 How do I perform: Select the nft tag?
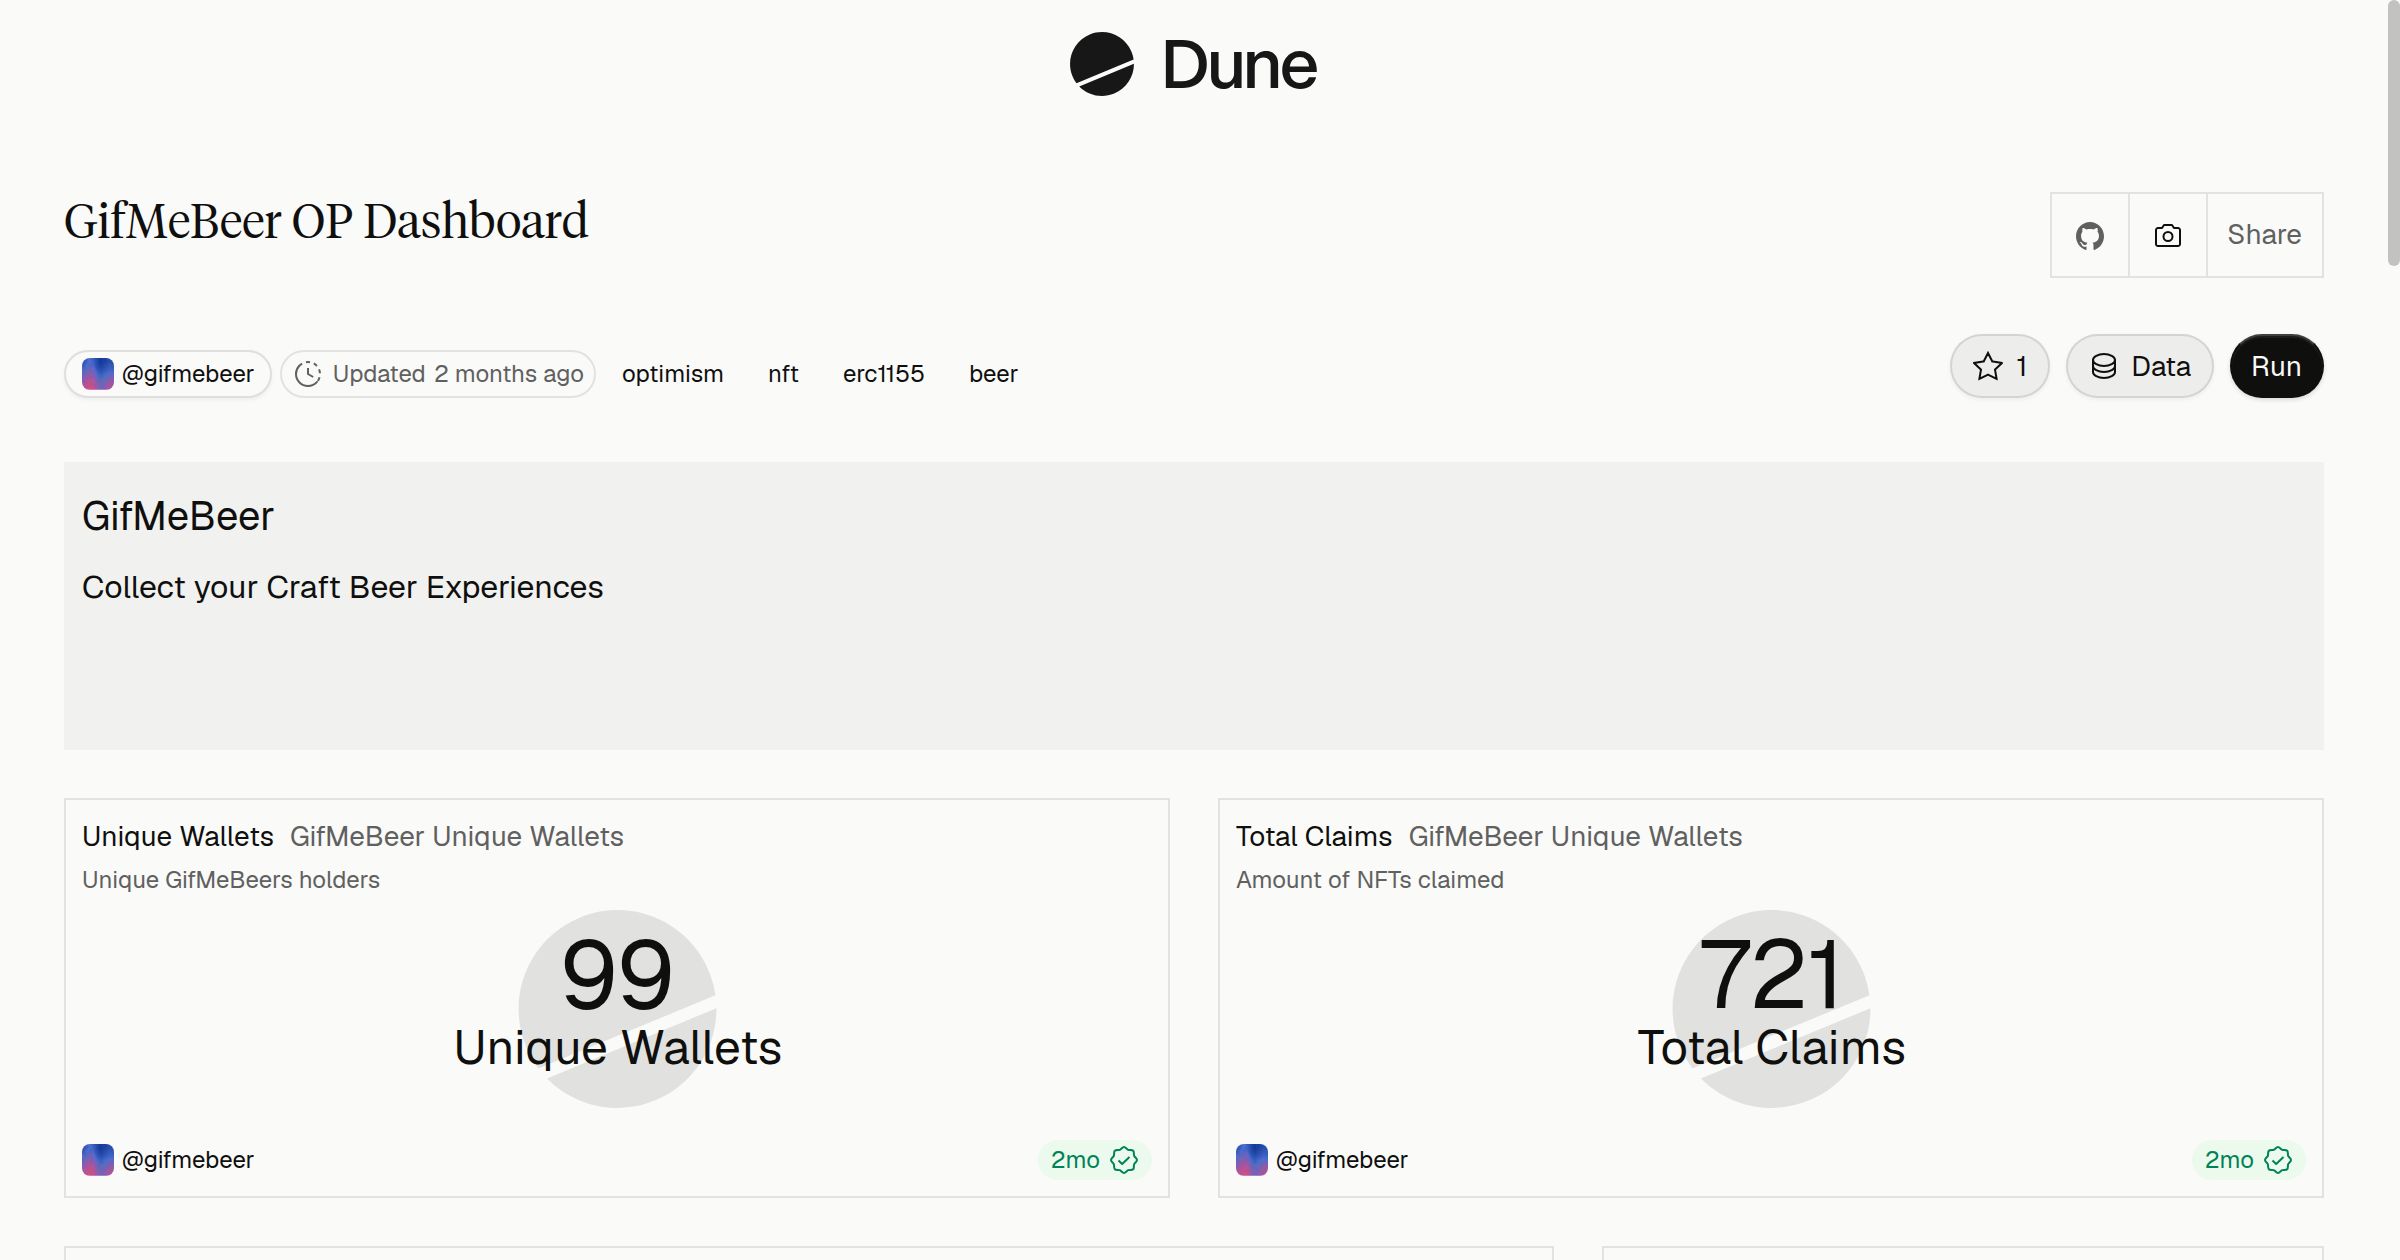point(783,374)
